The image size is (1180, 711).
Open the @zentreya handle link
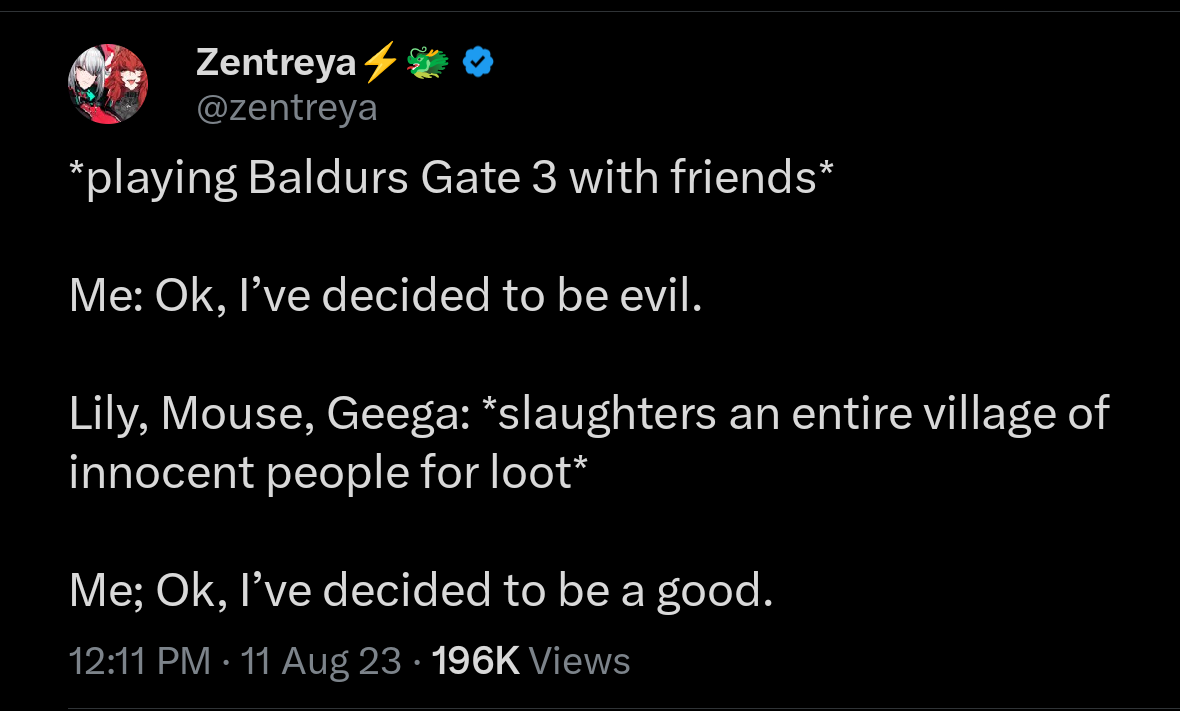click(x=287, y=106)
